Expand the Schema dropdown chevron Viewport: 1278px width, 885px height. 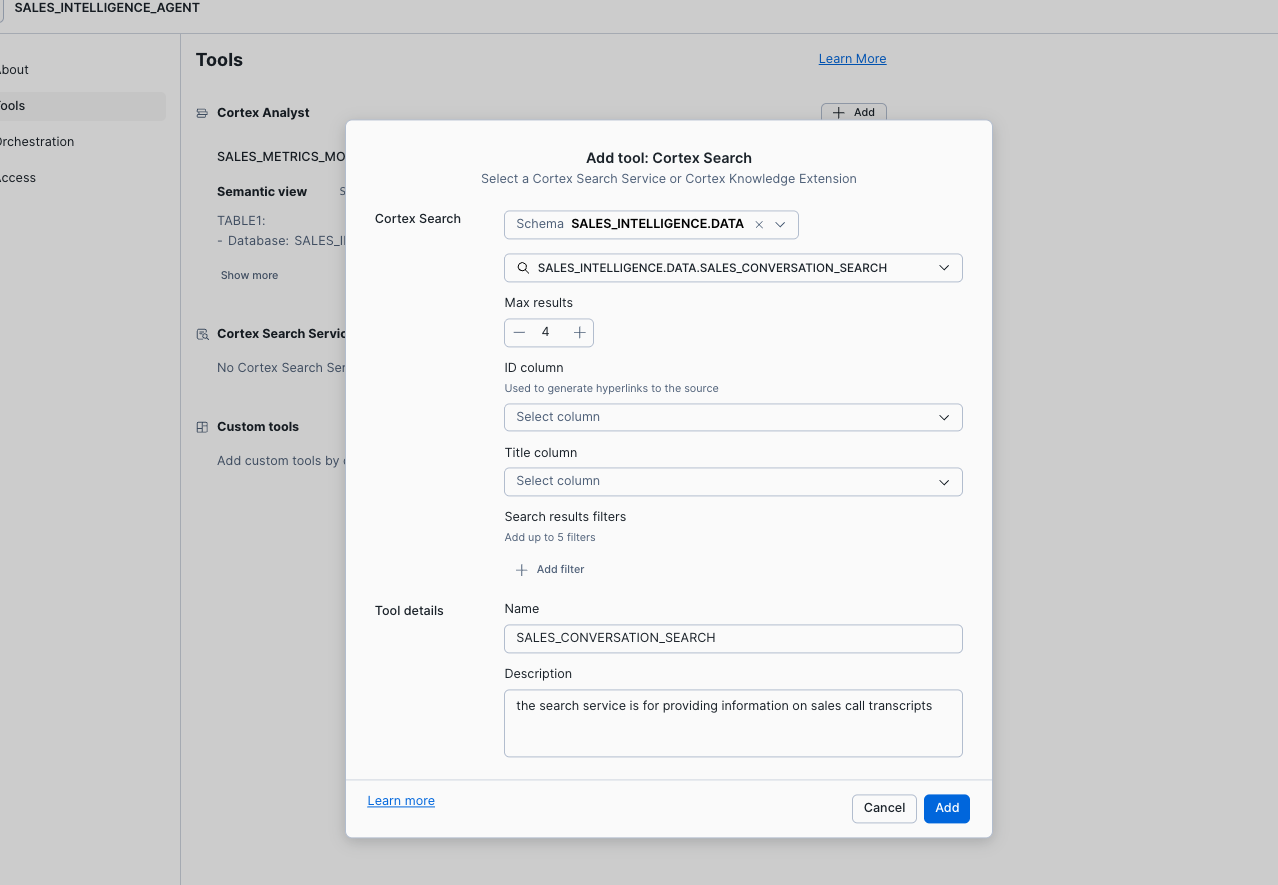tap(781, 225)
